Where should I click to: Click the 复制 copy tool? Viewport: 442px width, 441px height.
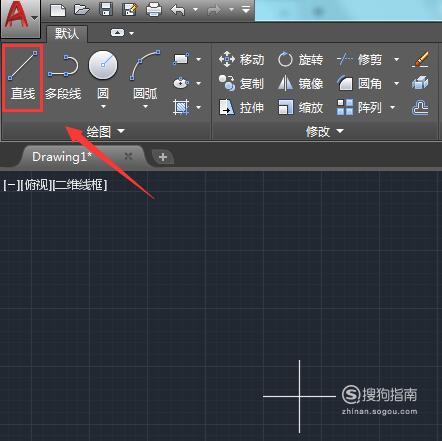click(242, 83)
